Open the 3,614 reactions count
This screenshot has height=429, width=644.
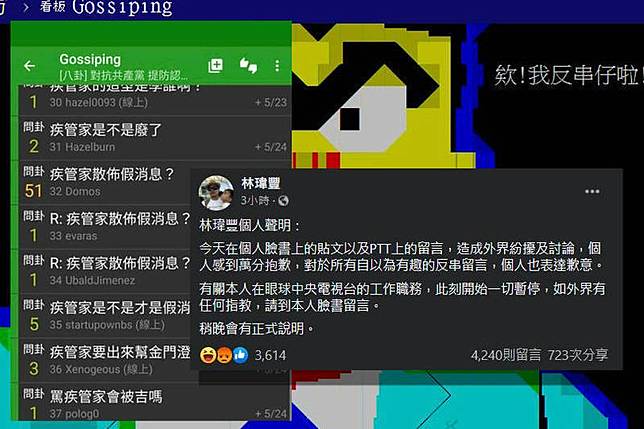[270, 355]
